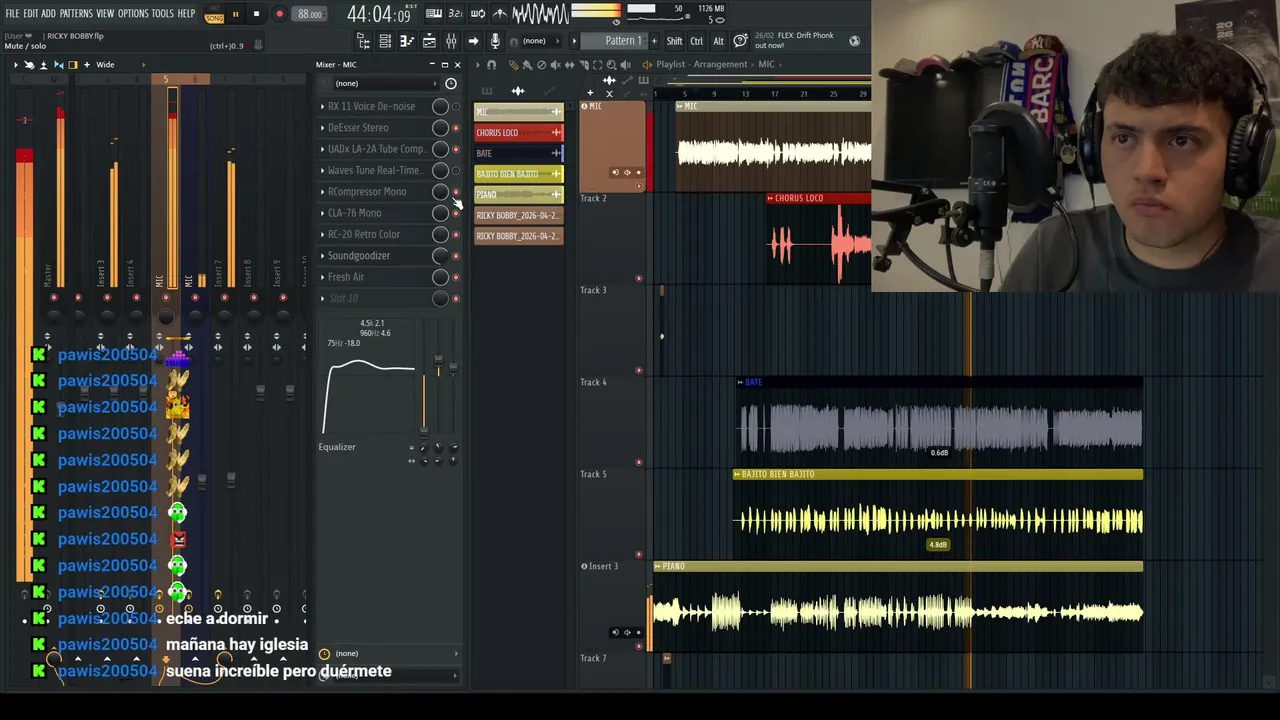This screenshot has height=720, width=1280.
Task: Click the Ctrl modifier button
Action: pos(696,41)
